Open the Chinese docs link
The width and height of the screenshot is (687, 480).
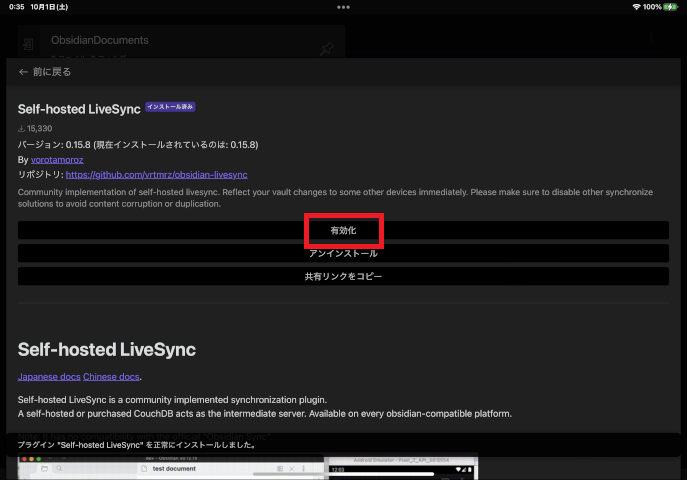pyautogui.click(x=111, y=377)
